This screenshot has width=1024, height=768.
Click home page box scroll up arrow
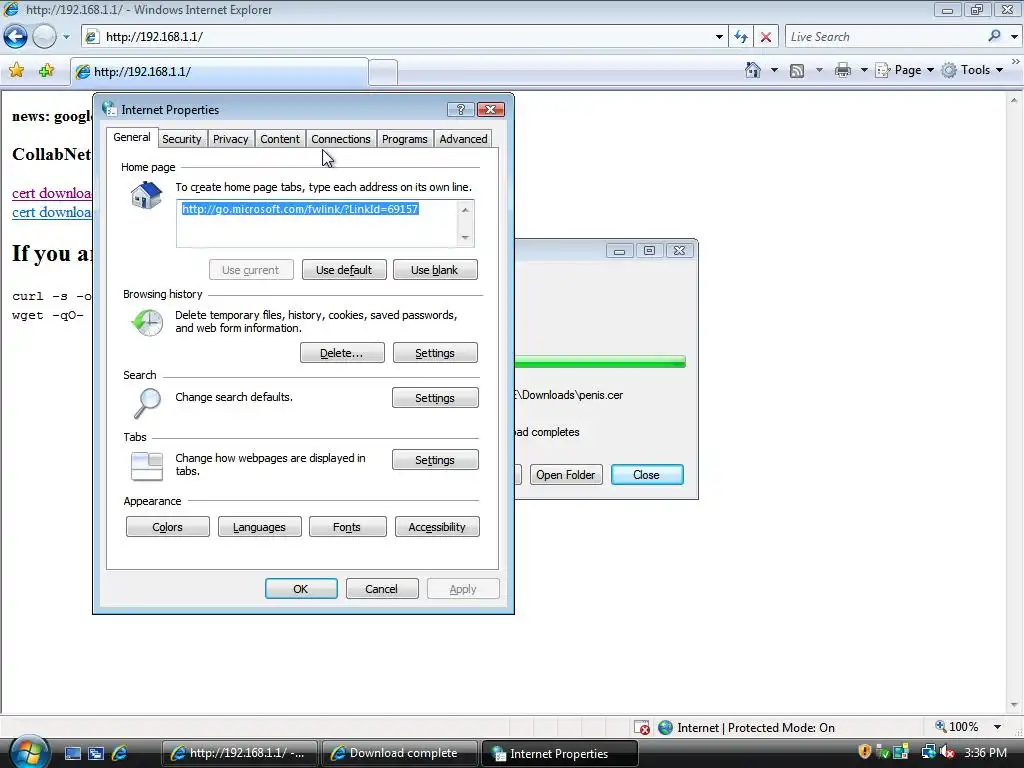tap(465, 210)
